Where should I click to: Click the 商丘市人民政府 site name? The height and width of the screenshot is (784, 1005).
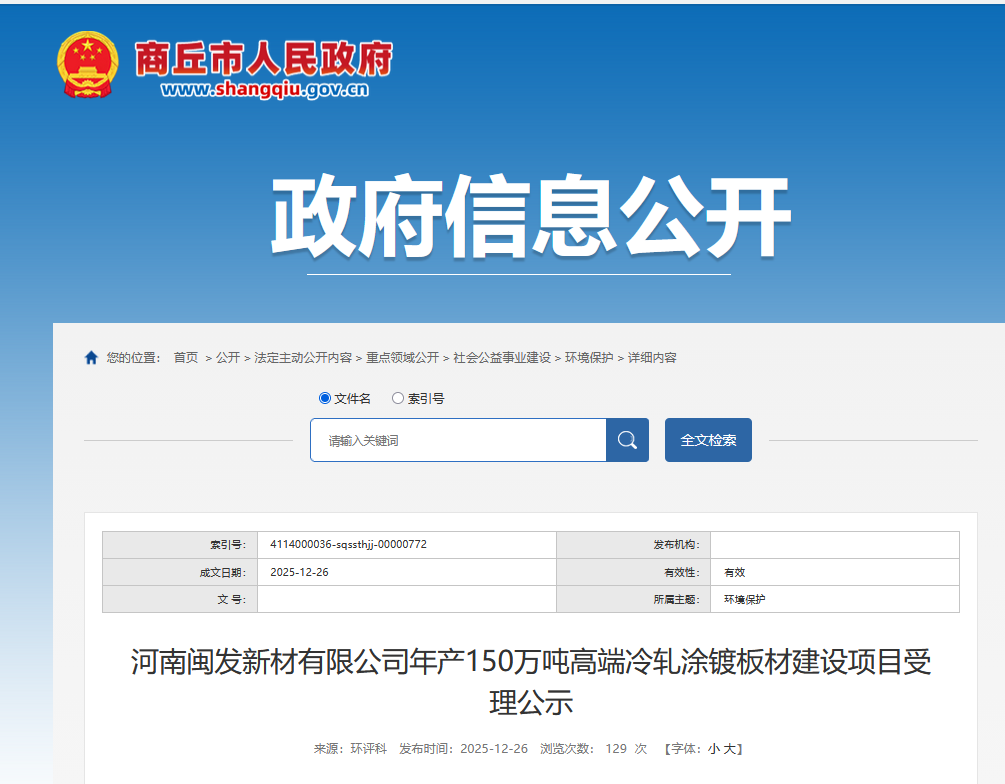[x=266, y=57]
